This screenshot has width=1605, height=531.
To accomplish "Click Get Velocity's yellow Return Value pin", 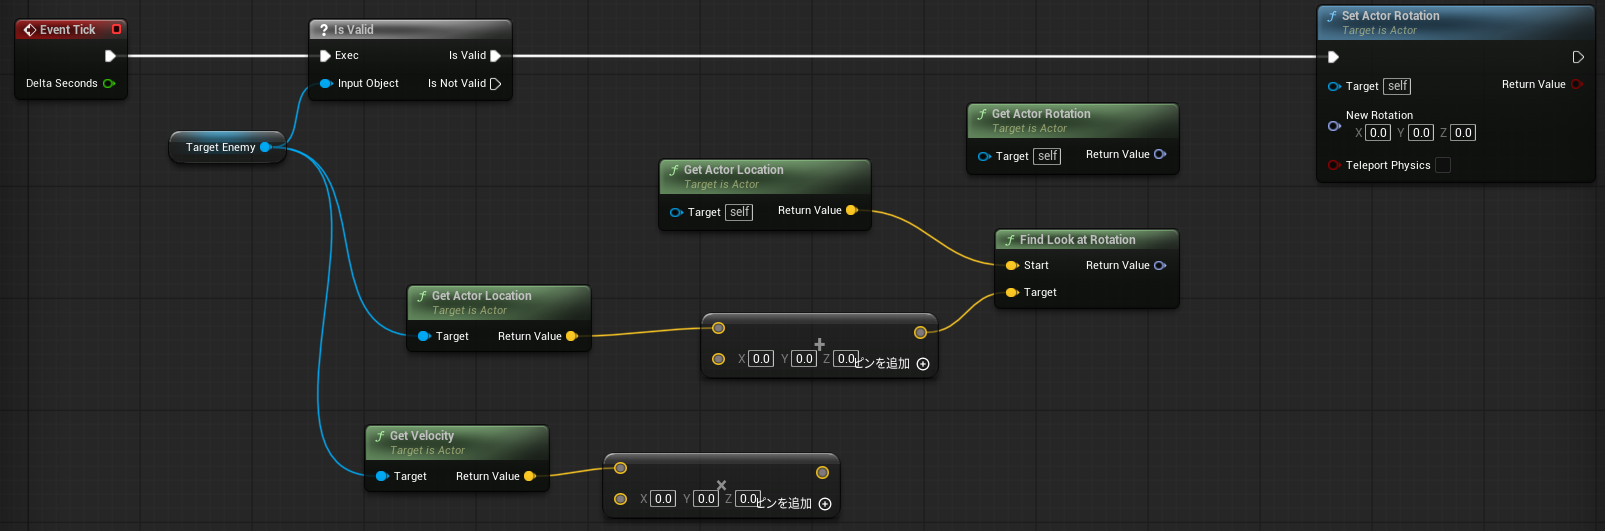I will point(530,476).
